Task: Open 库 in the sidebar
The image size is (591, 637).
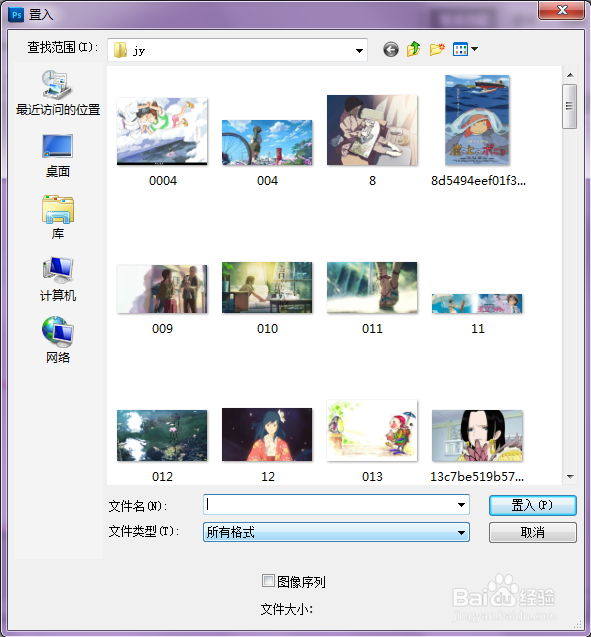Action: [58, 217]
